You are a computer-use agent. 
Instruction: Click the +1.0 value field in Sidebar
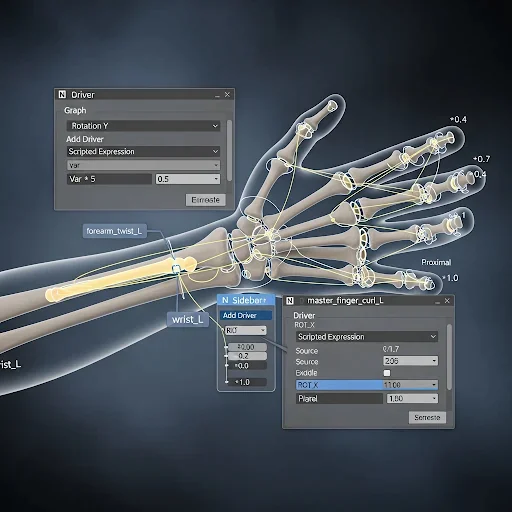coord(247,382)
